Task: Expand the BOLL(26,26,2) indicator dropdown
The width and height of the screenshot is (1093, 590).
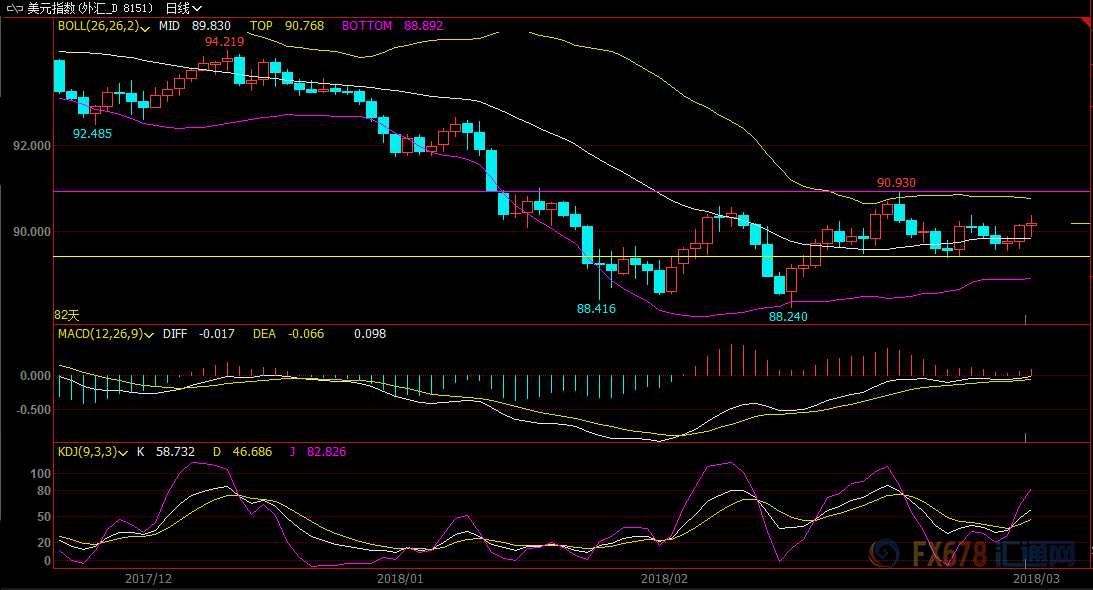Action: point(144,27)
